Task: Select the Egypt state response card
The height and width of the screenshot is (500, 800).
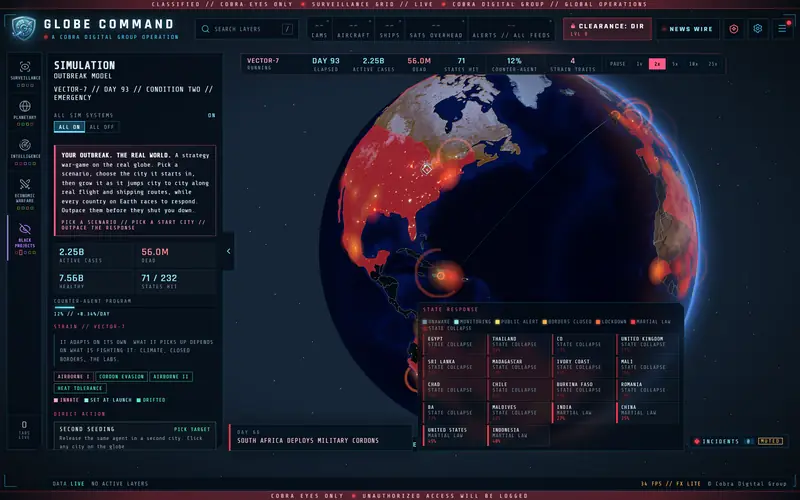Action: (x=454, y=344)
